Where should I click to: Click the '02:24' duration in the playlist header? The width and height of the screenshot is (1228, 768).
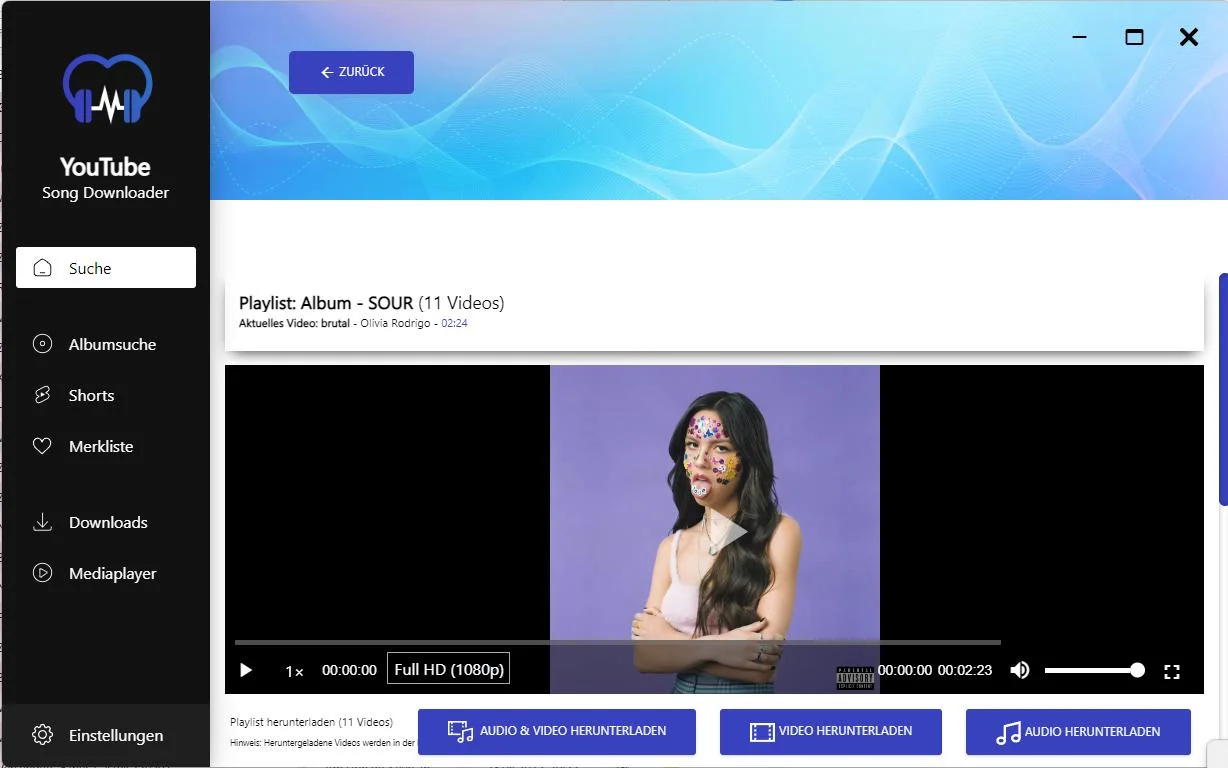(455, 324)
